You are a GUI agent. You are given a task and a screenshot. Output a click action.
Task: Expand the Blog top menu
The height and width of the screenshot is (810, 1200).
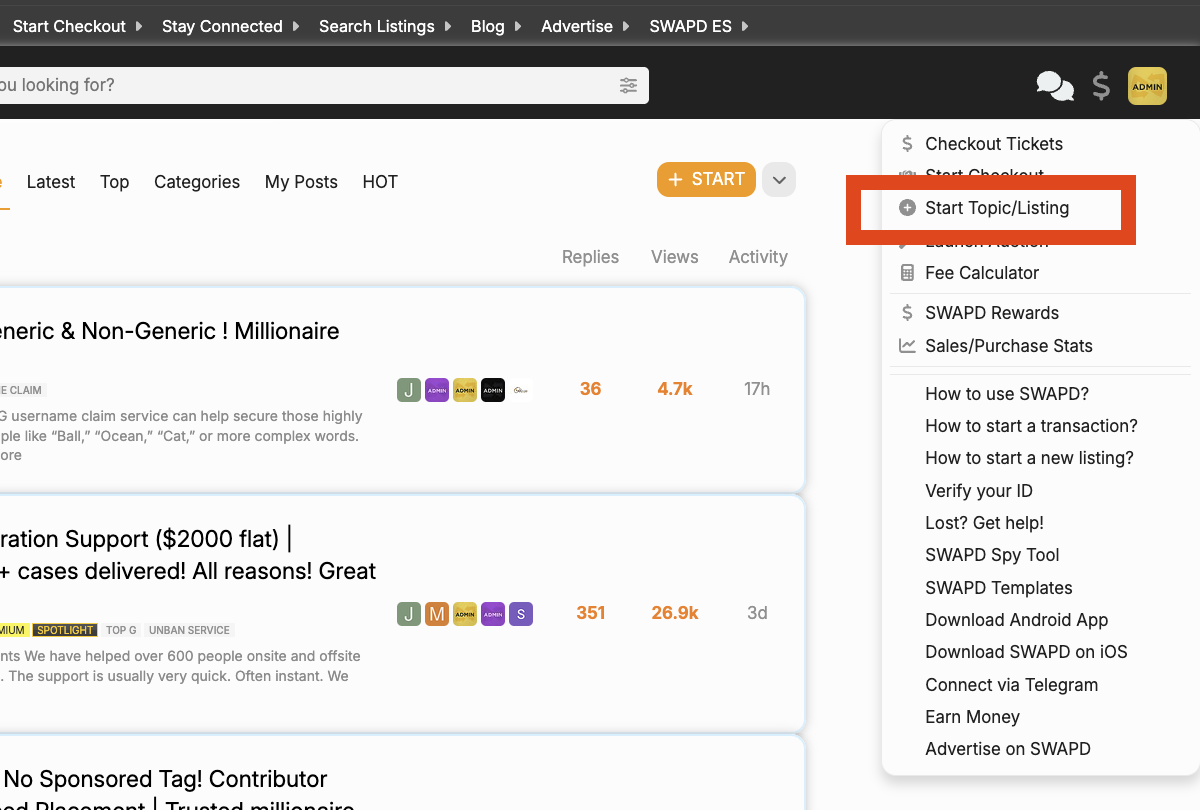point(496,26)
